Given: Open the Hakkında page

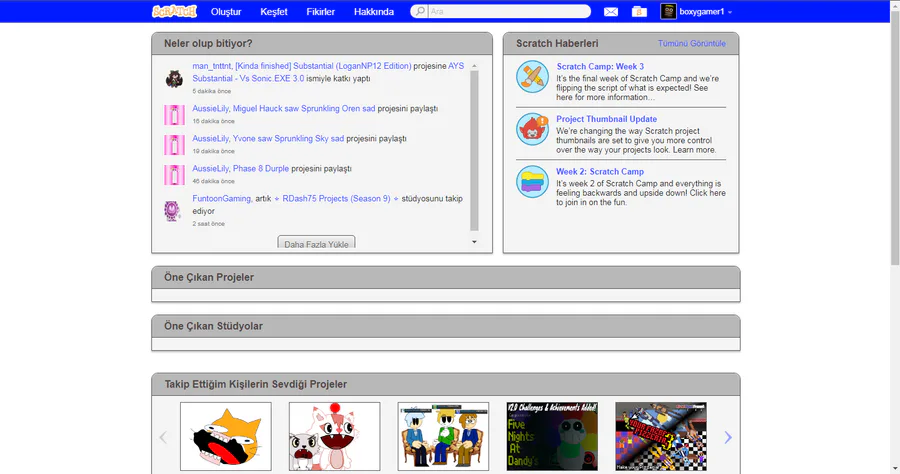Looking at the screenshot, I should coord(374,11).
